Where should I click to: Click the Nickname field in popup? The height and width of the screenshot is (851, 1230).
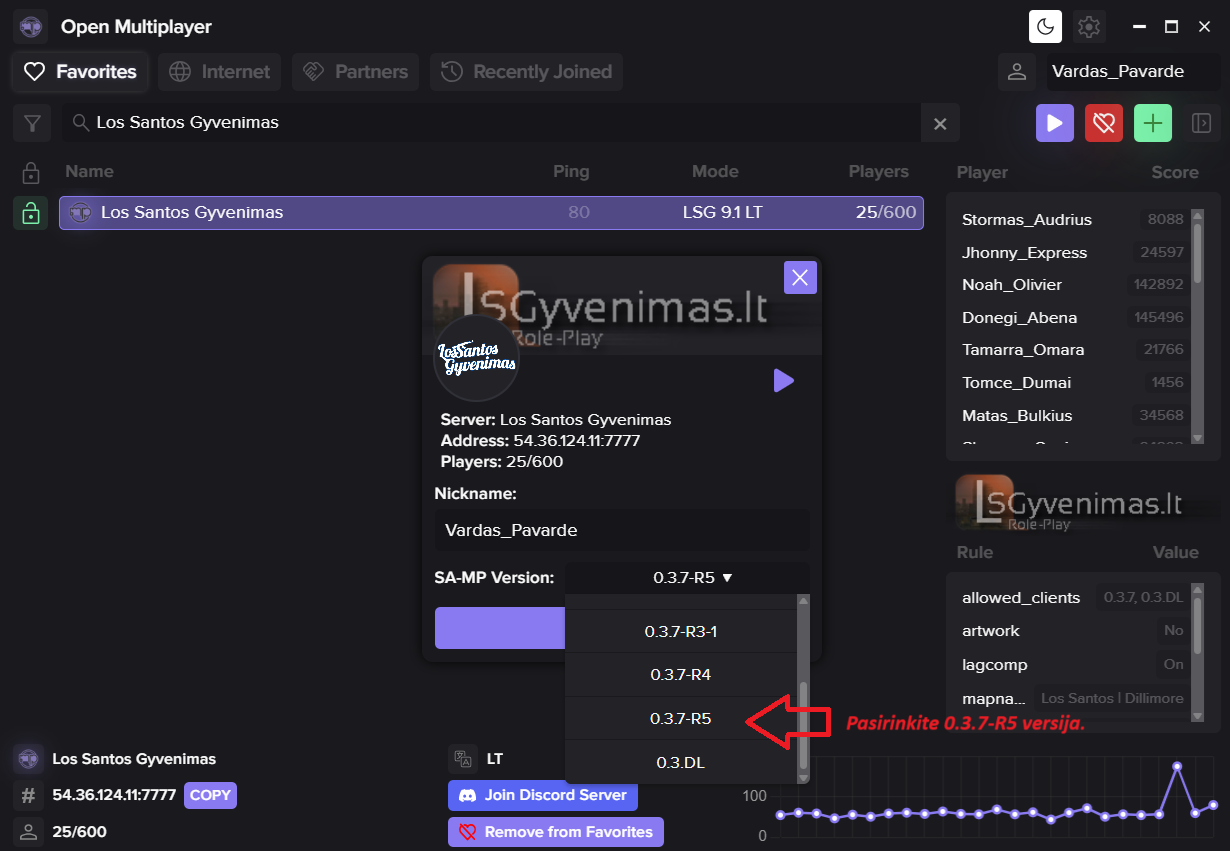(622, 530)
